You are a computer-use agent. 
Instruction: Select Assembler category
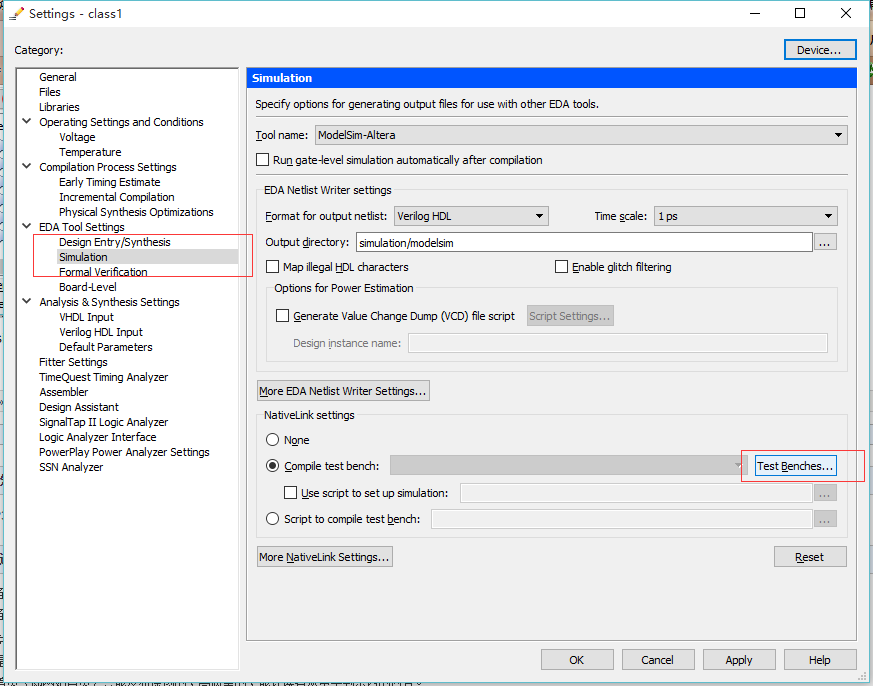(x=63, y=392)
